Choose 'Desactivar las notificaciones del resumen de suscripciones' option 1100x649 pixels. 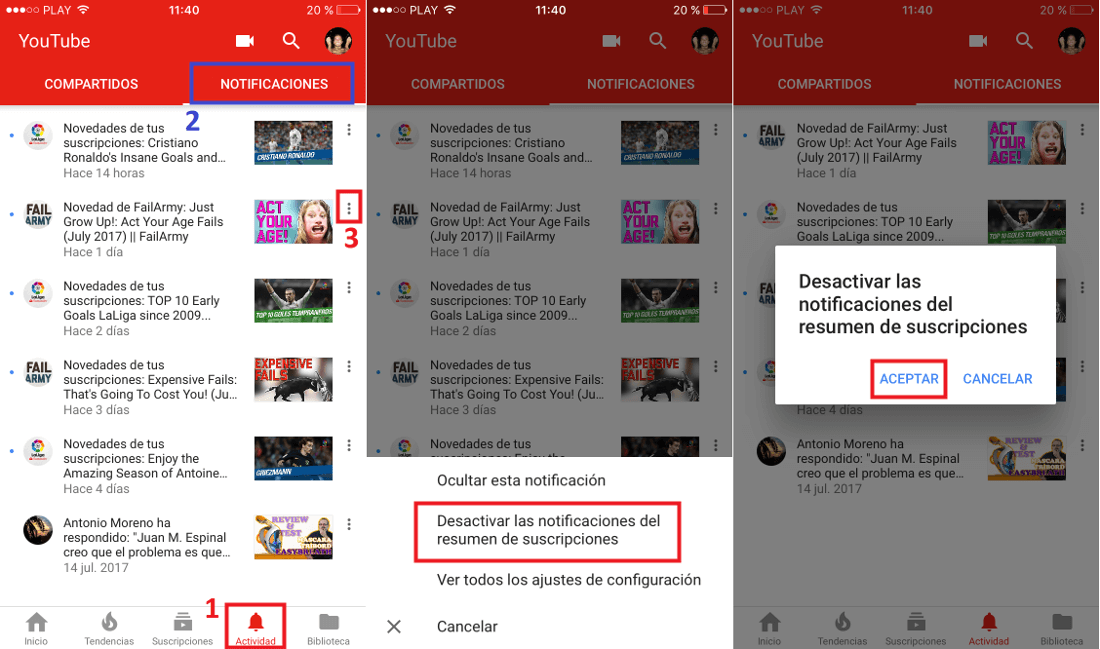pyautogui.click(x=549, y=530)
